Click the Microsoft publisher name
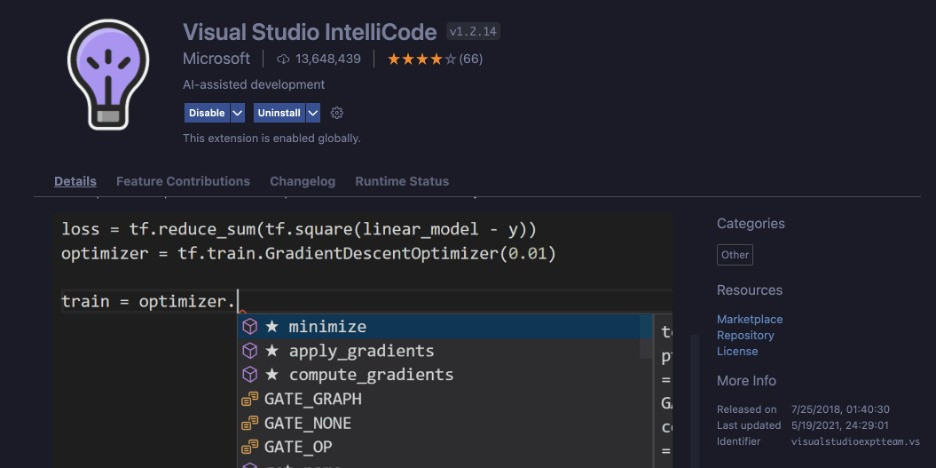Screen dimensions: 936x468 point(216,59)
